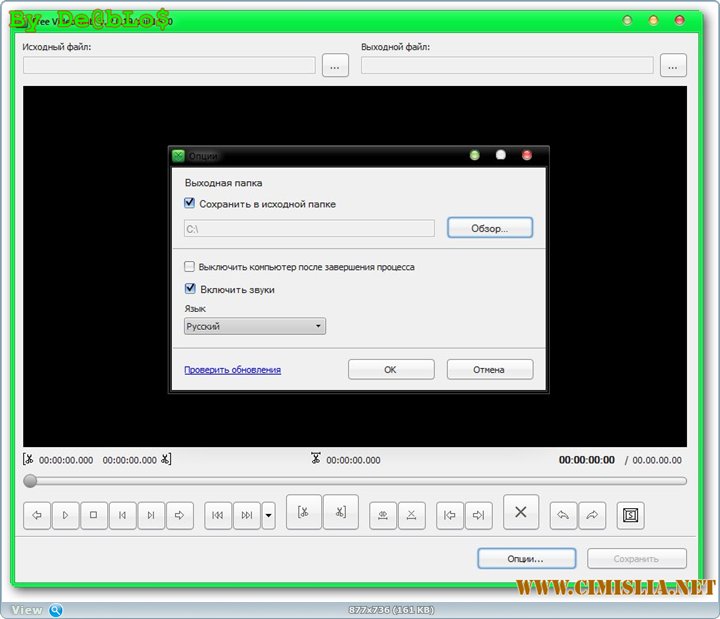The width and height of the screenshot is (720, 619).
Task: Click the set selection start scissors icon
Action: click(304, 512)
